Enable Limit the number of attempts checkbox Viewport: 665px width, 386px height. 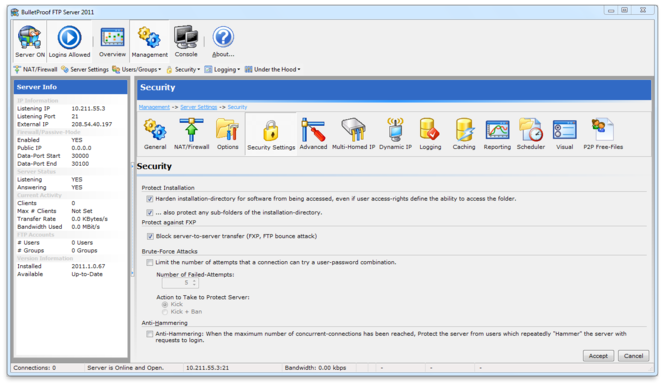click(x=150, y=263)
